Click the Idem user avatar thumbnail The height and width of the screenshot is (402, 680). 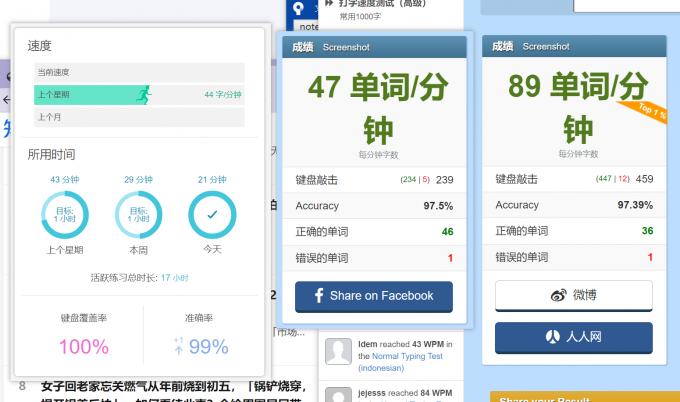pos(338,351)
